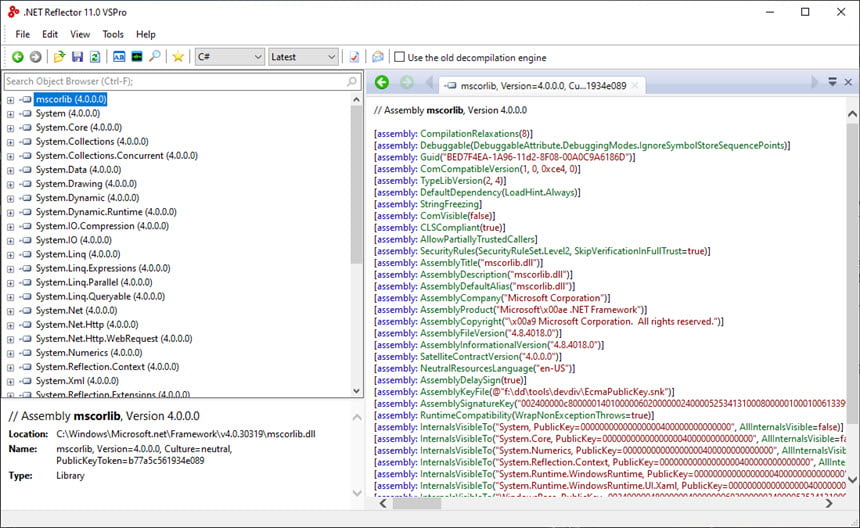This screenshot has width=860, height=528.
Task: Click the AssemblyTitle attribute link
Action: (x=450, y=263)
